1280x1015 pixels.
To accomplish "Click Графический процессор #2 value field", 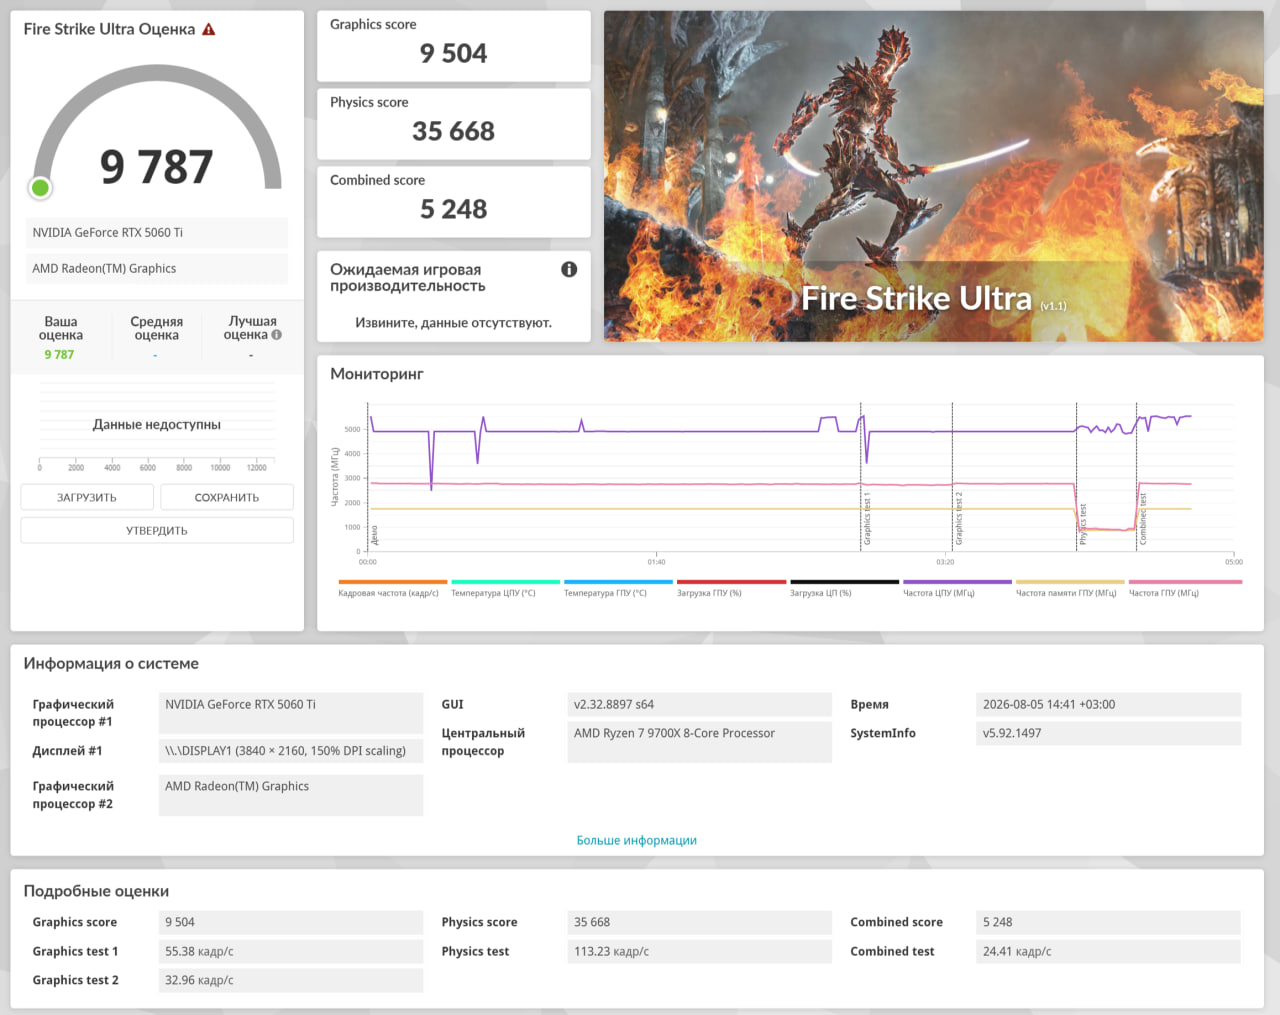I will [291, 795].
